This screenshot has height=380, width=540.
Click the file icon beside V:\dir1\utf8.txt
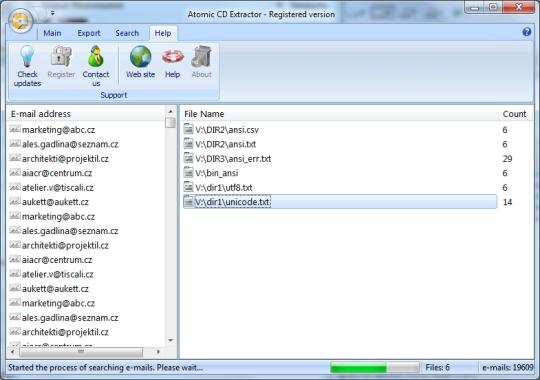tap(188, 187)
